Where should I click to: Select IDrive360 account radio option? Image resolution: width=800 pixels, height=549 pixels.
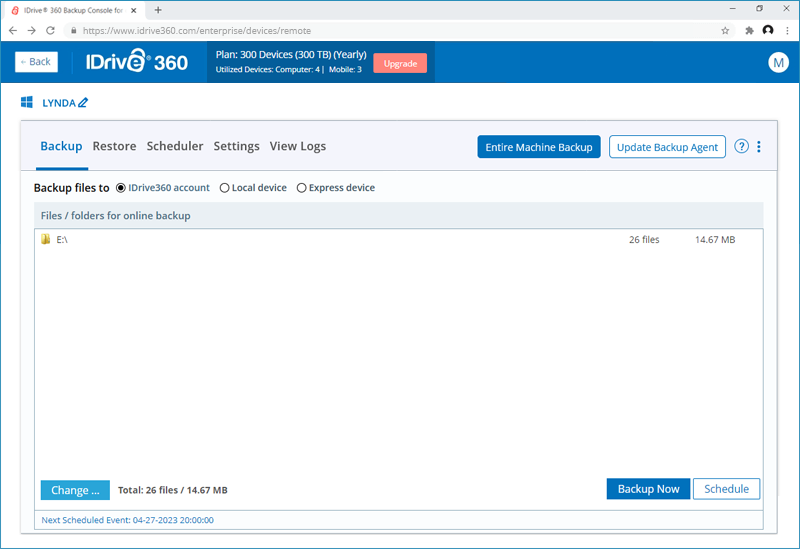coord(122,188)
